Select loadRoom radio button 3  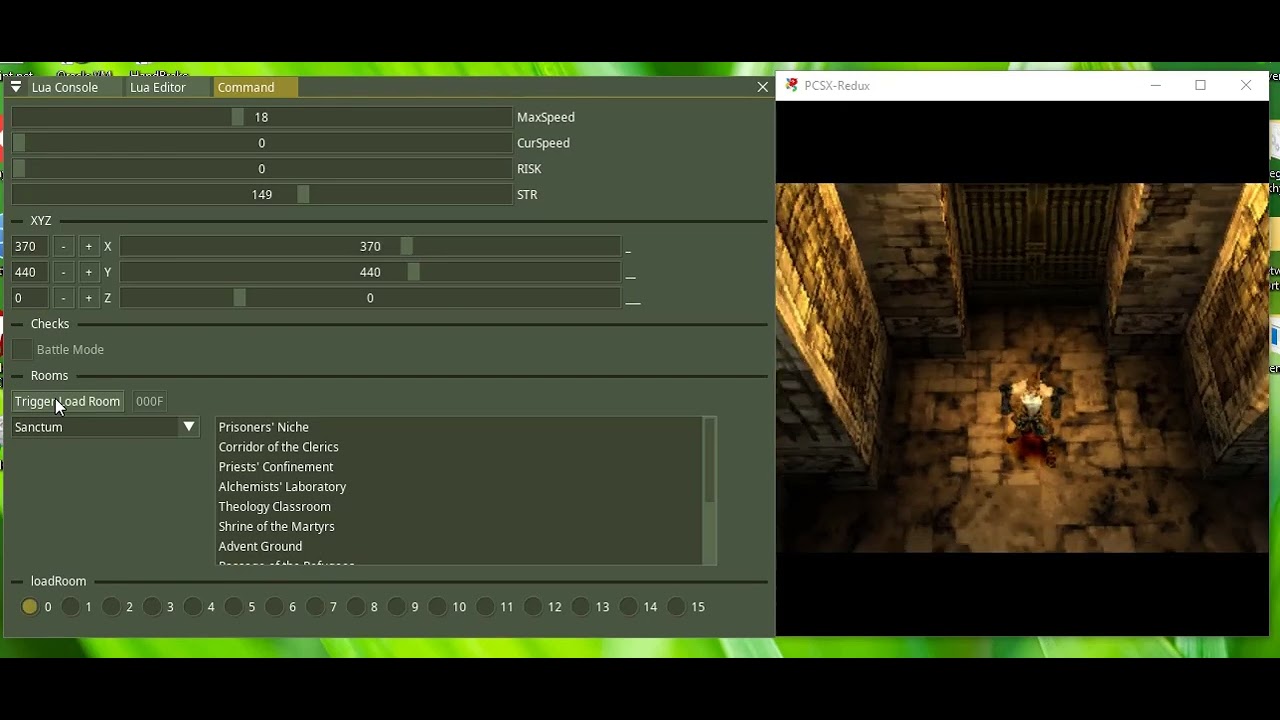pos(152,607)
